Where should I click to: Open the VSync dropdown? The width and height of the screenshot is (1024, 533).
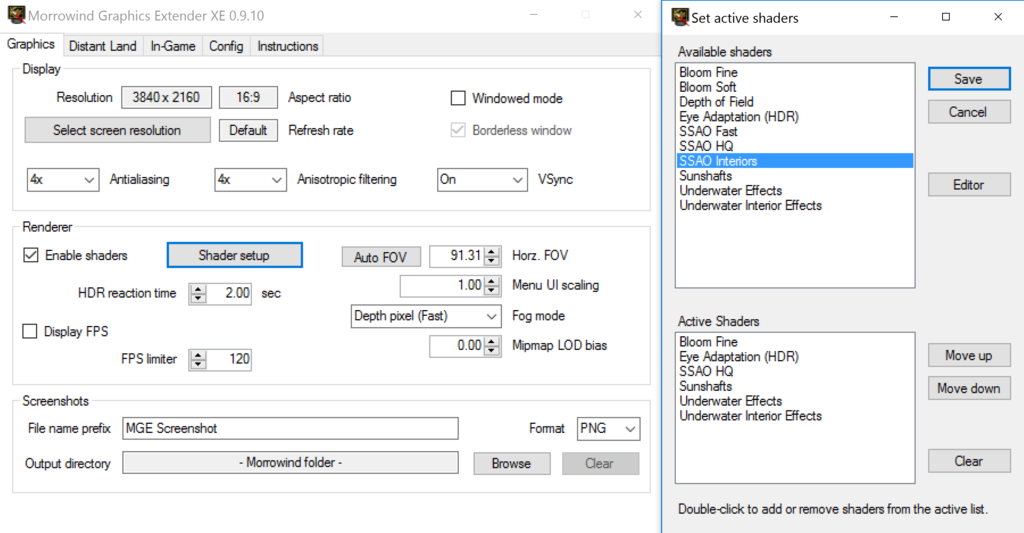[482, 179]
